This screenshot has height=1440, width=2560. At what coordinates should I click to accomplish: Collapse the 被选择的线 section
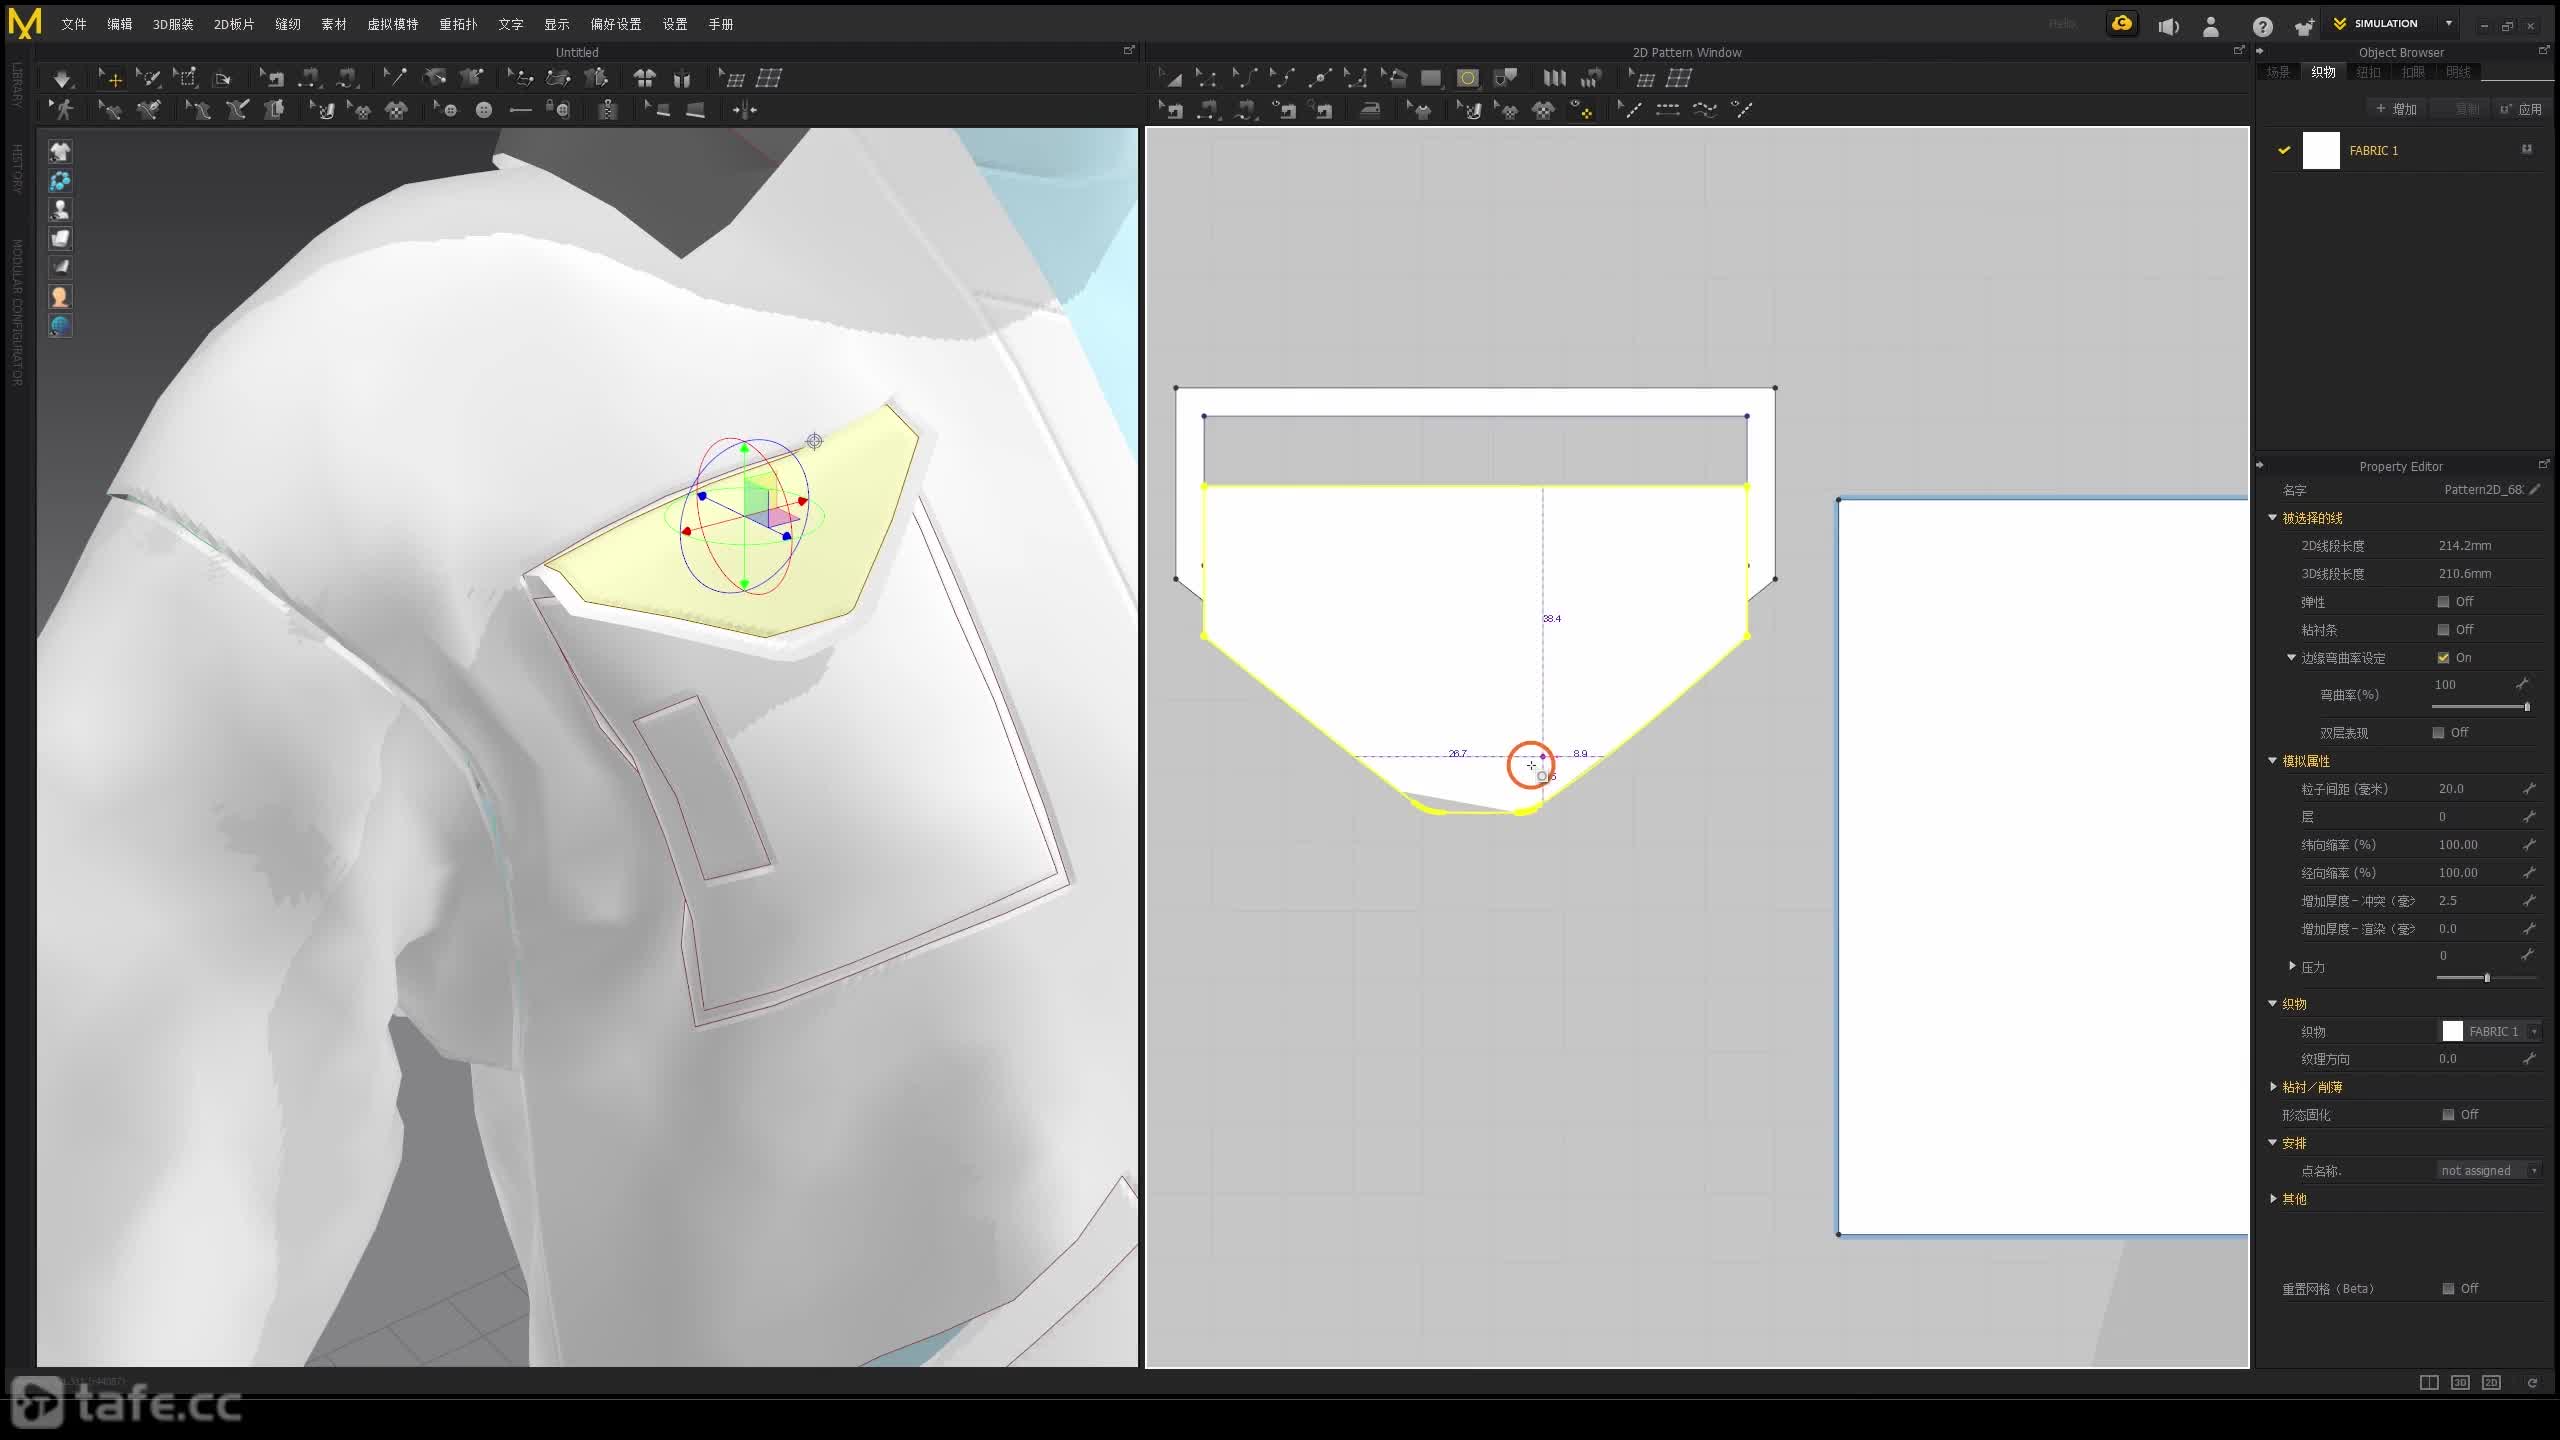[x=2272, y=518]
